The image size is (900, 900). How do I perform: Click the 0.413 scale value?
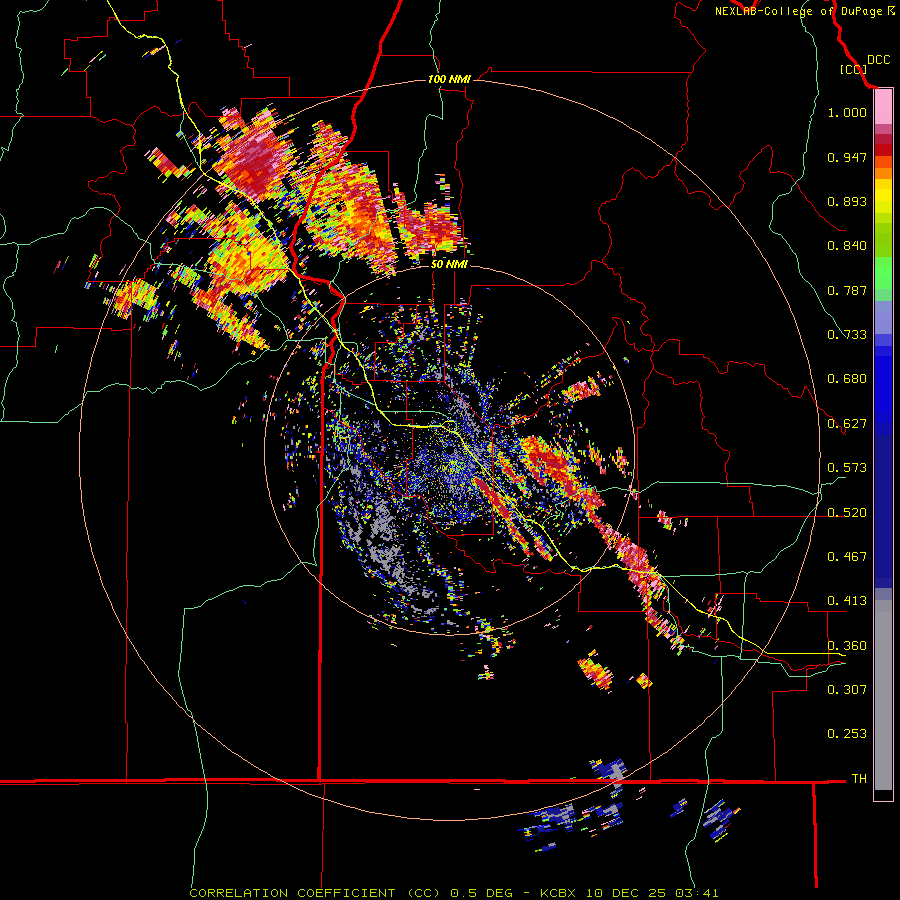[x=847, y=601]
